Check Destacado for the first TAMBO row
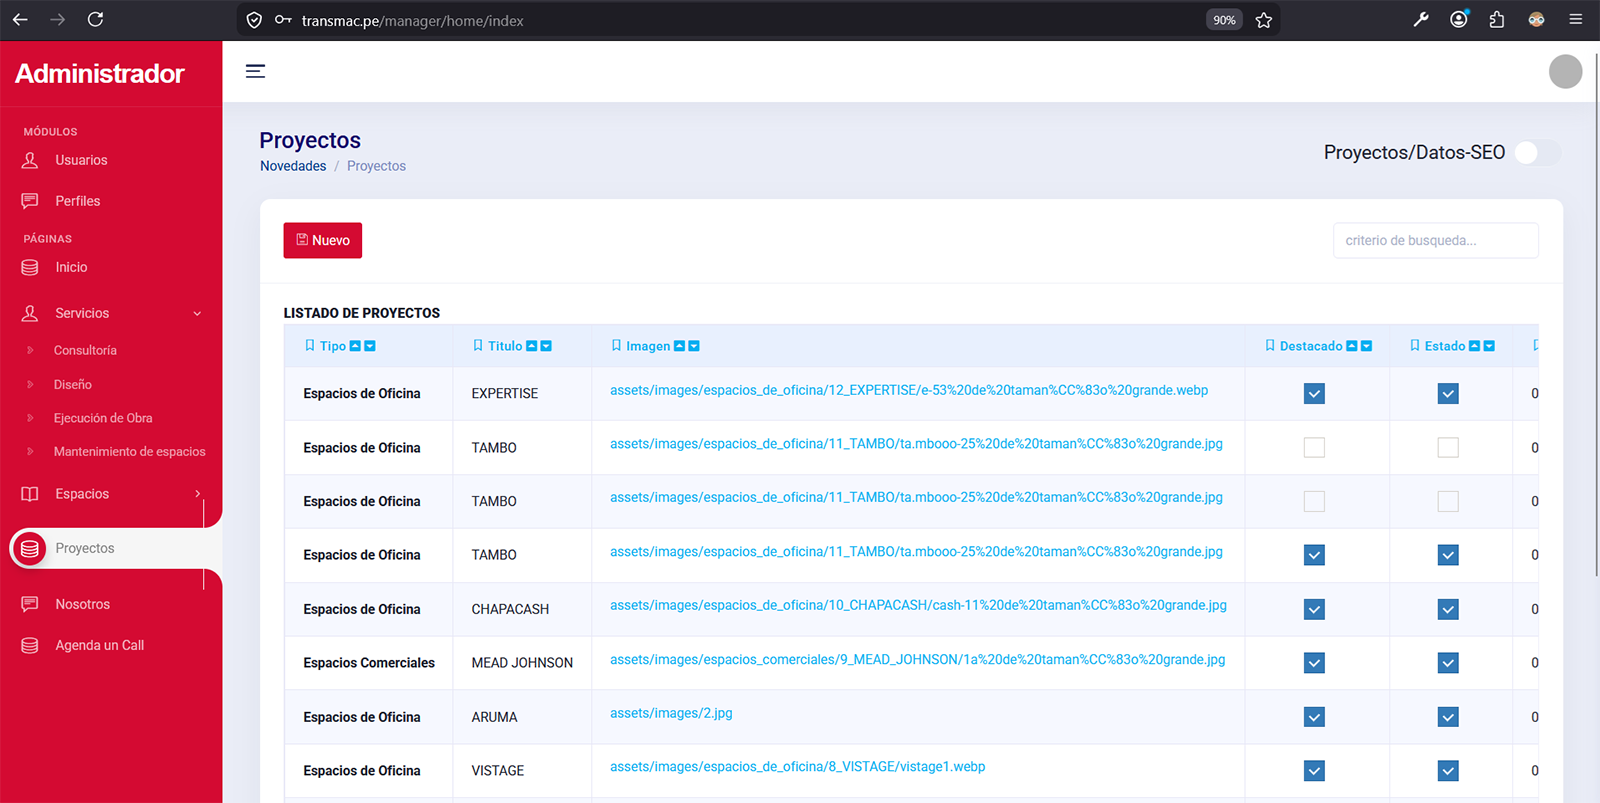The image size is (1600, 803). tap(1314, 447)
